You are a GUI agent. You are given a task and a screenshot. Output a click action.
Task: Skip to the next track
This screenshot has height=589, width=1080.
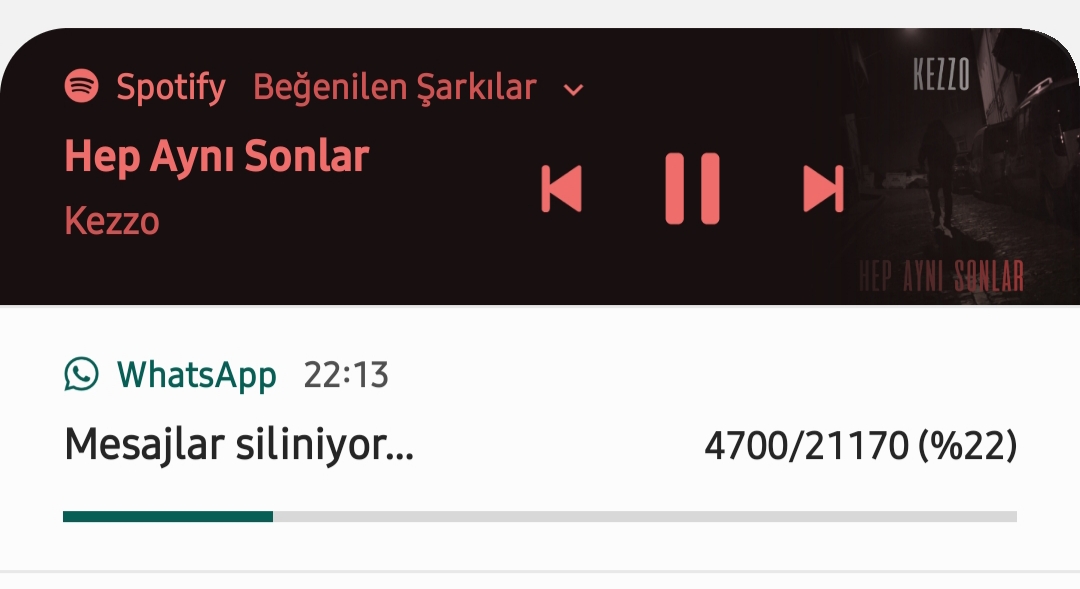(x=823, y=189)
